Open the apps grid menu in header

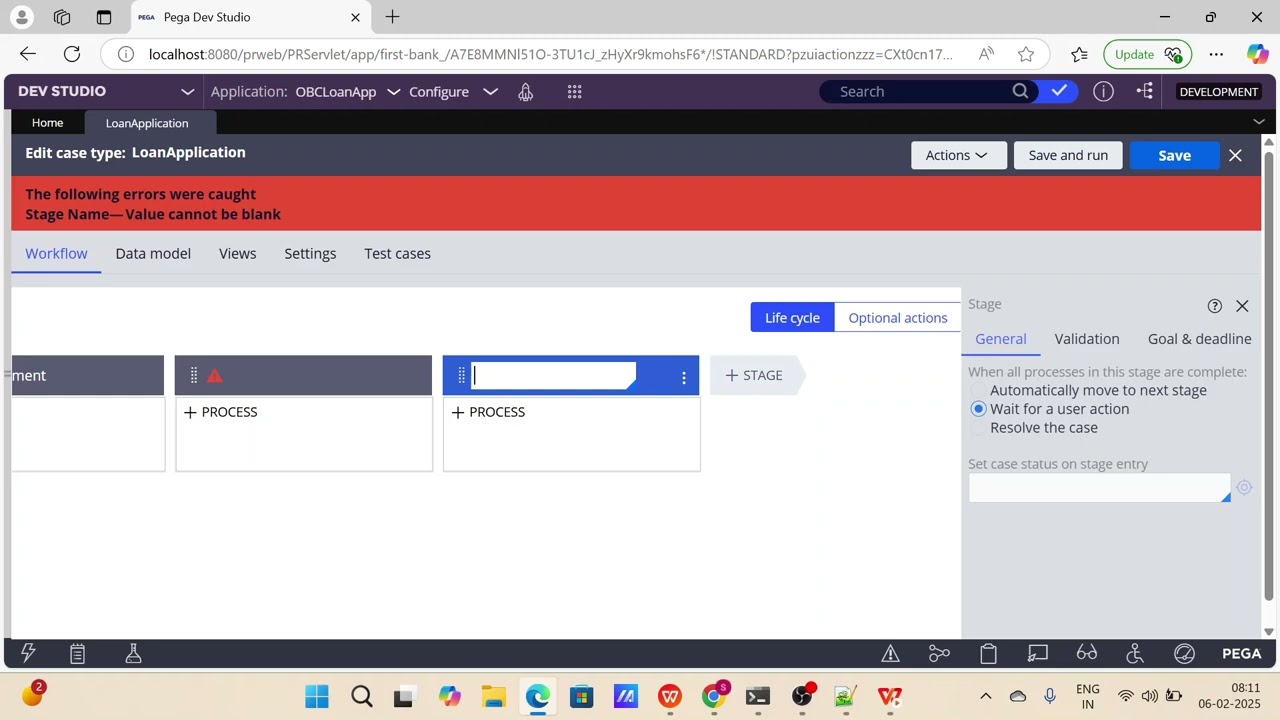[x=574, y=92]
